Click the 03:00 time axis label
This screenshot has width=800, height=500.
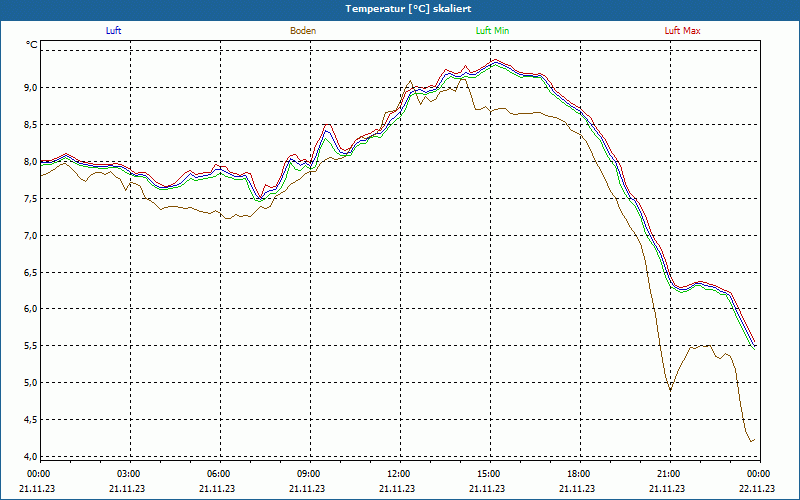[129, 474]
